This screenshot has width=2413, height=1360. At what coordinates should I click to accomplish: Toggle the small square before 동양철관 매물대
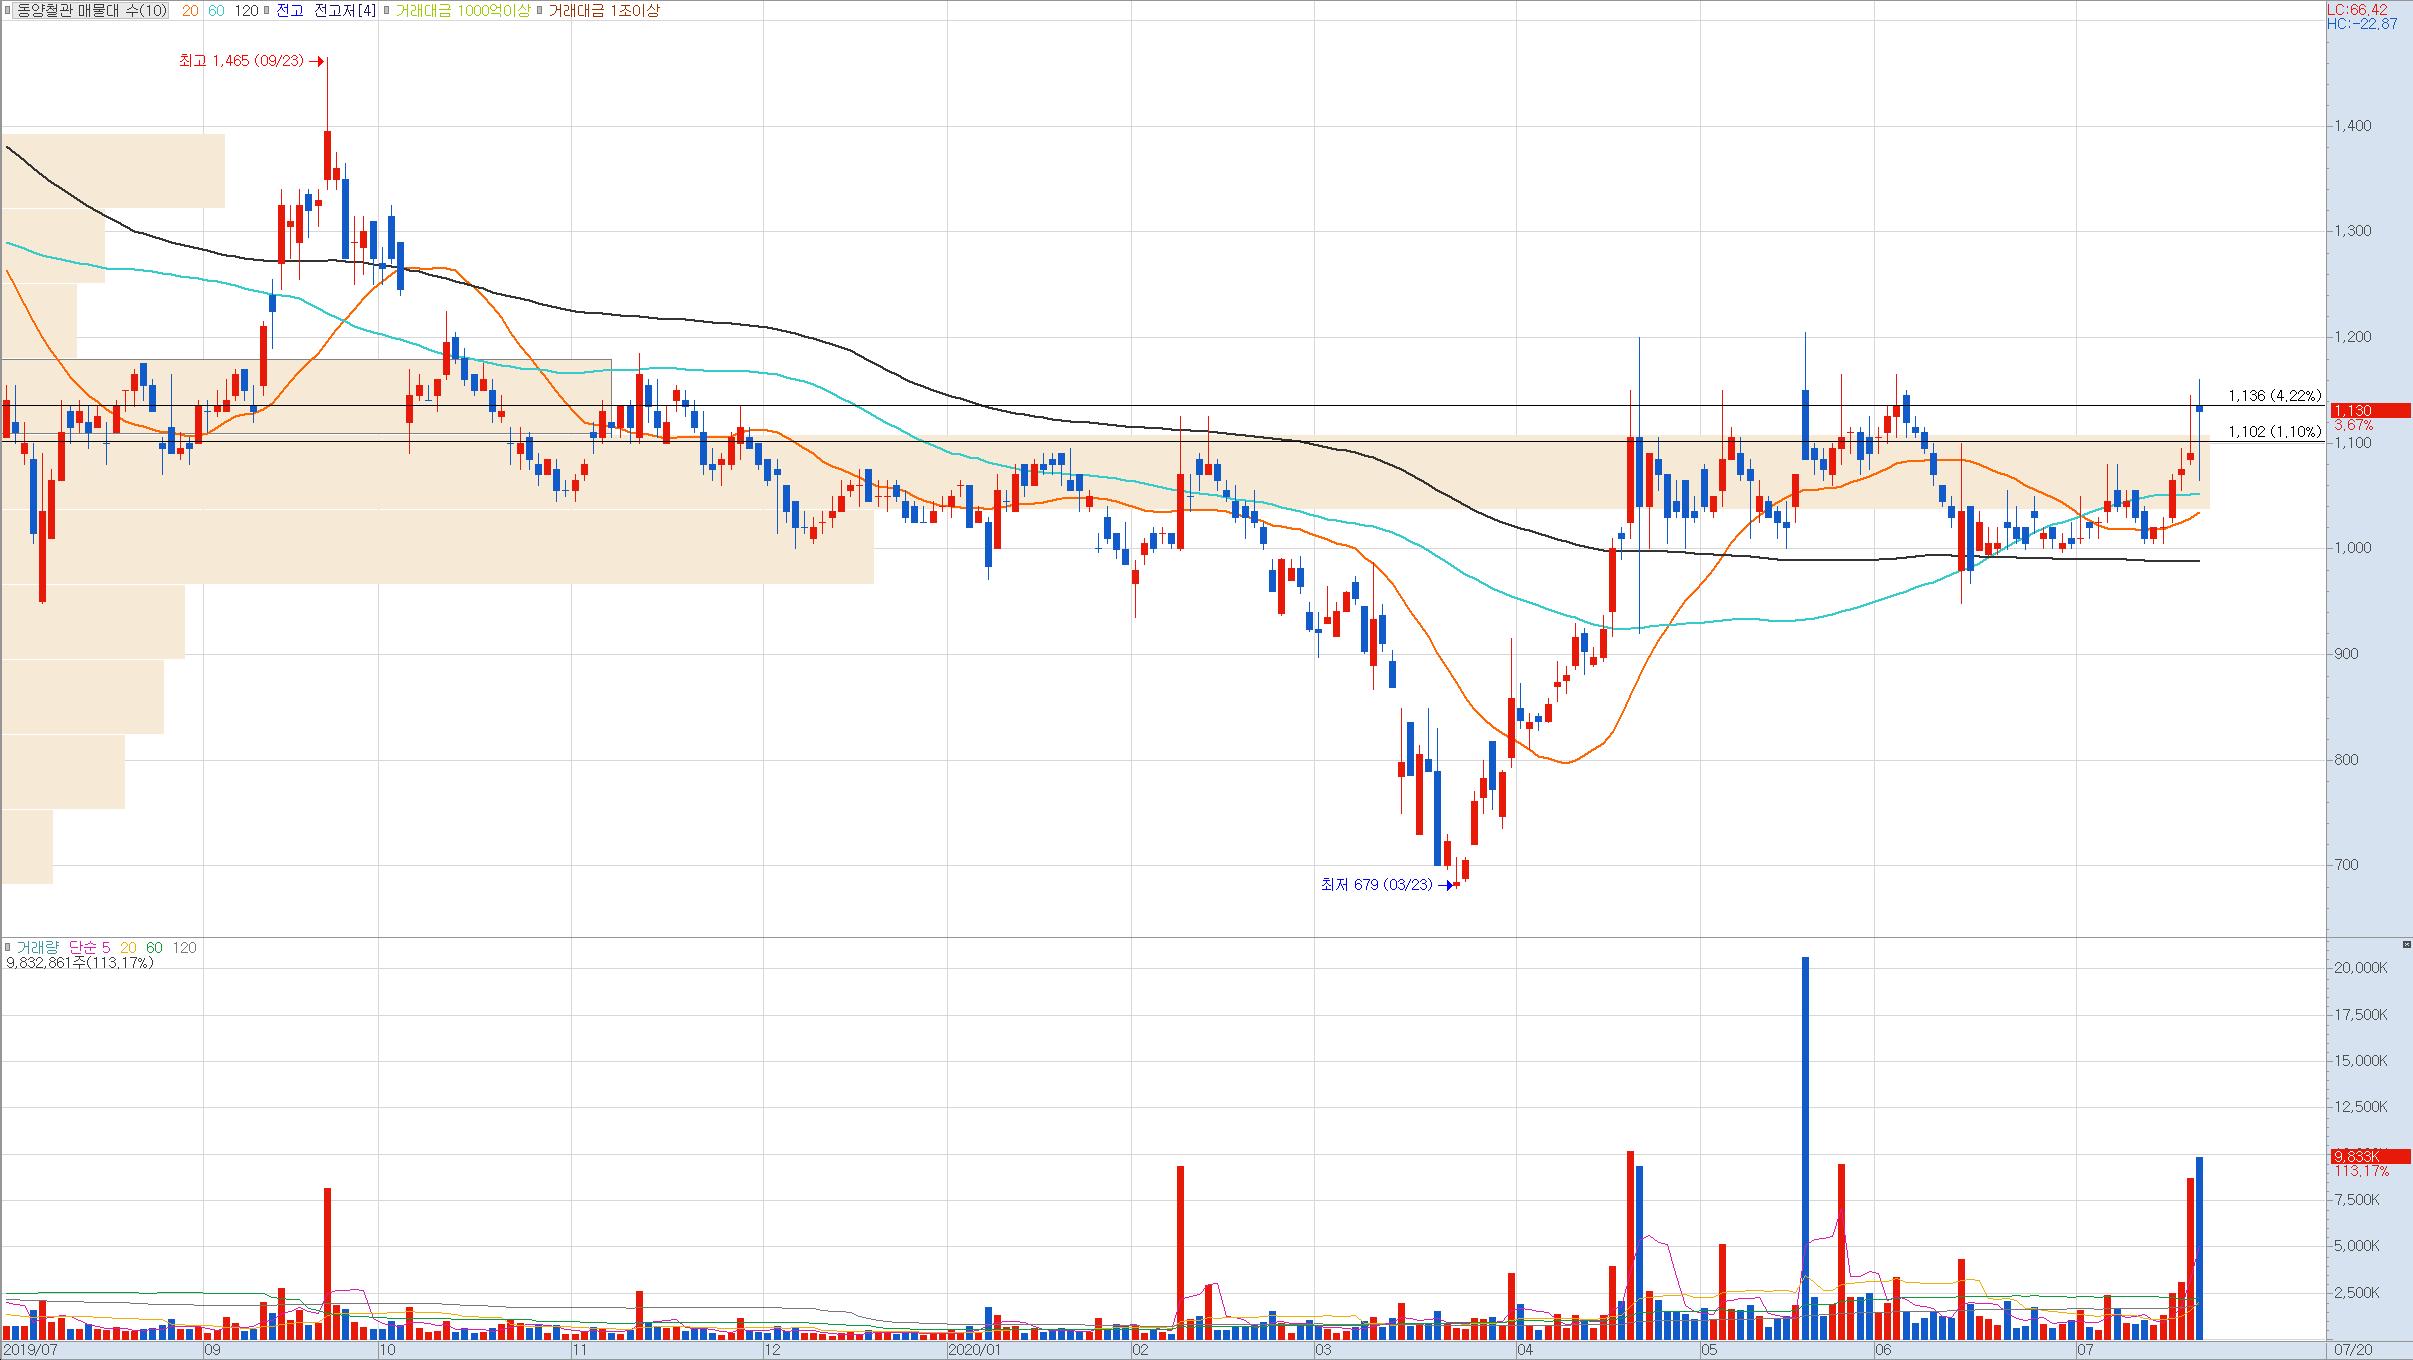pos(9,11)
